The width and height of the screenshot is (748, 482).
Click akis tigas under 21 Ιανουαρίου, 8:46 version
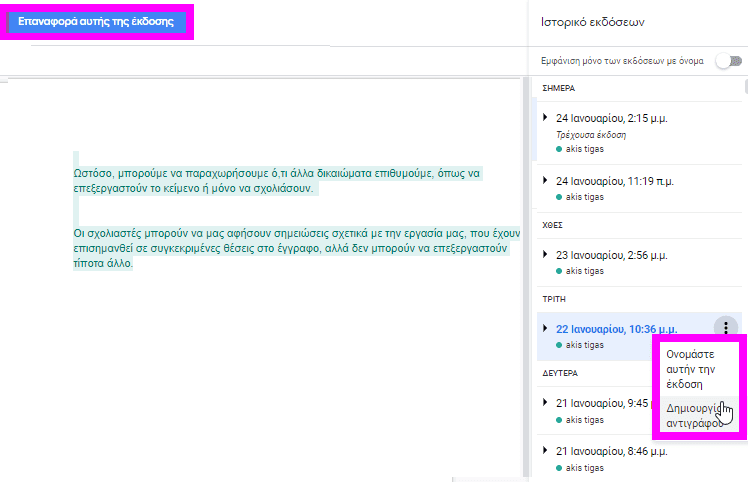584,468
